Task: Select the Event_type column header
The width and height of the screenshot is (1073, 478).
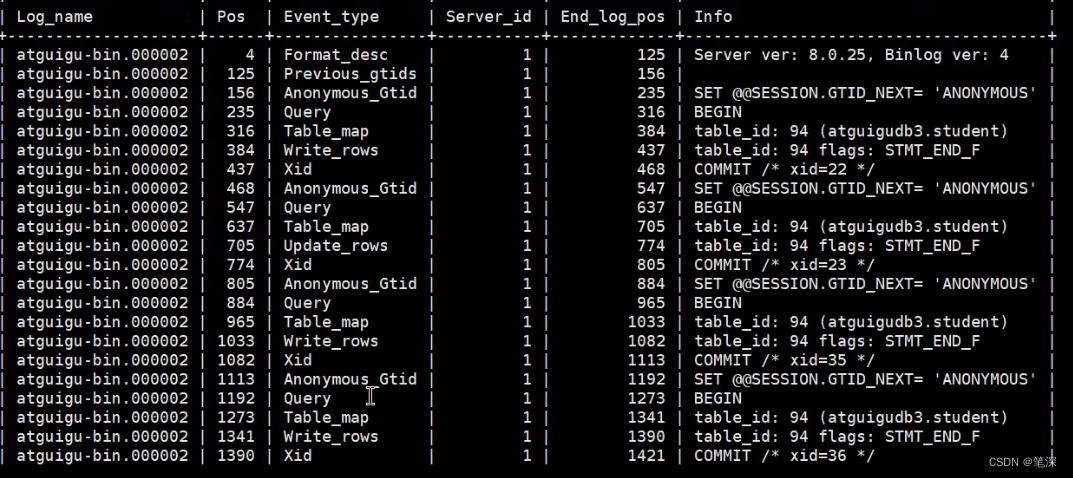Action: pyautogui.click(x=331, y=16)
